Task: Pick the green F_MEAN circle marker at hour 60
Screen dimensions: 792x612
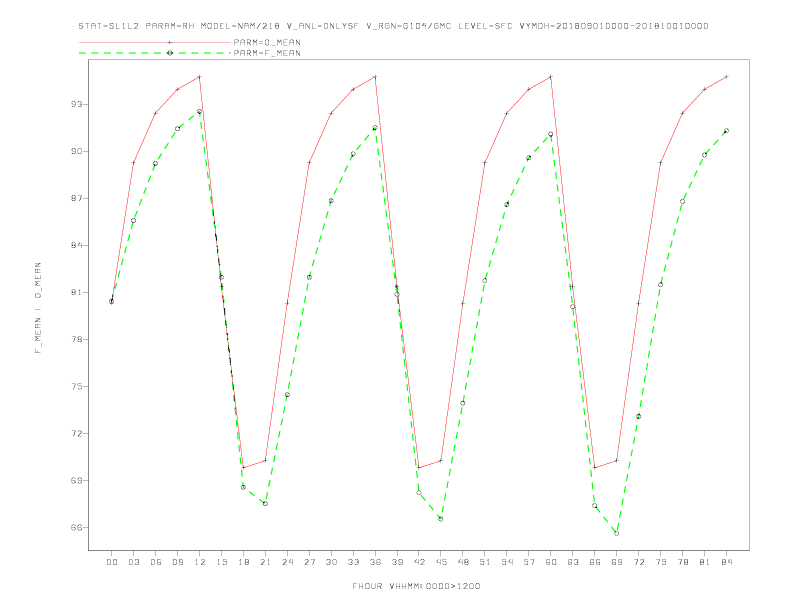Action: [x=551, y=134]
